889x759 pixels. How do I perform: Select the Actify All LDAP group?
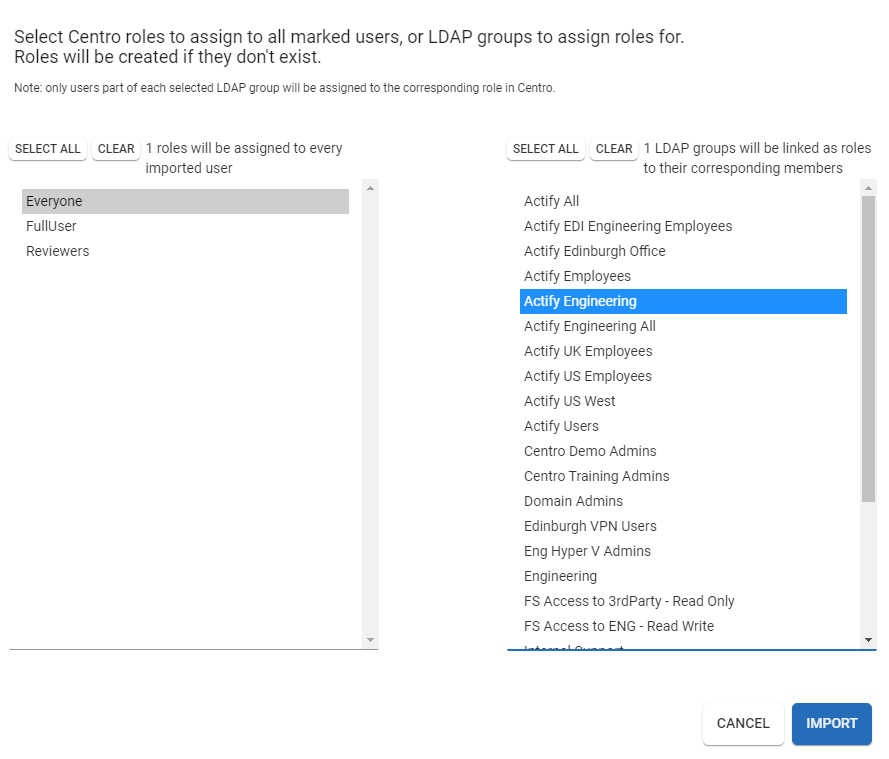(x=552, y=201)
